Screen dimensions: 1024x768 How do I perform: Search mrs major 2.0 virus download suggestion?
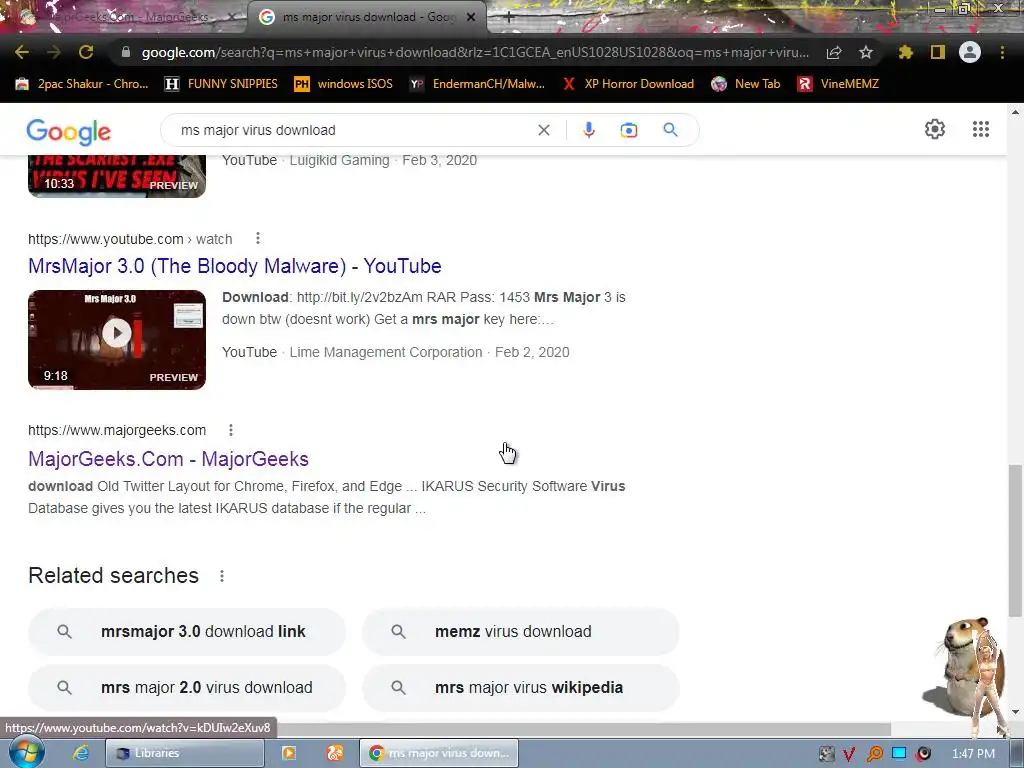(187, 688)
